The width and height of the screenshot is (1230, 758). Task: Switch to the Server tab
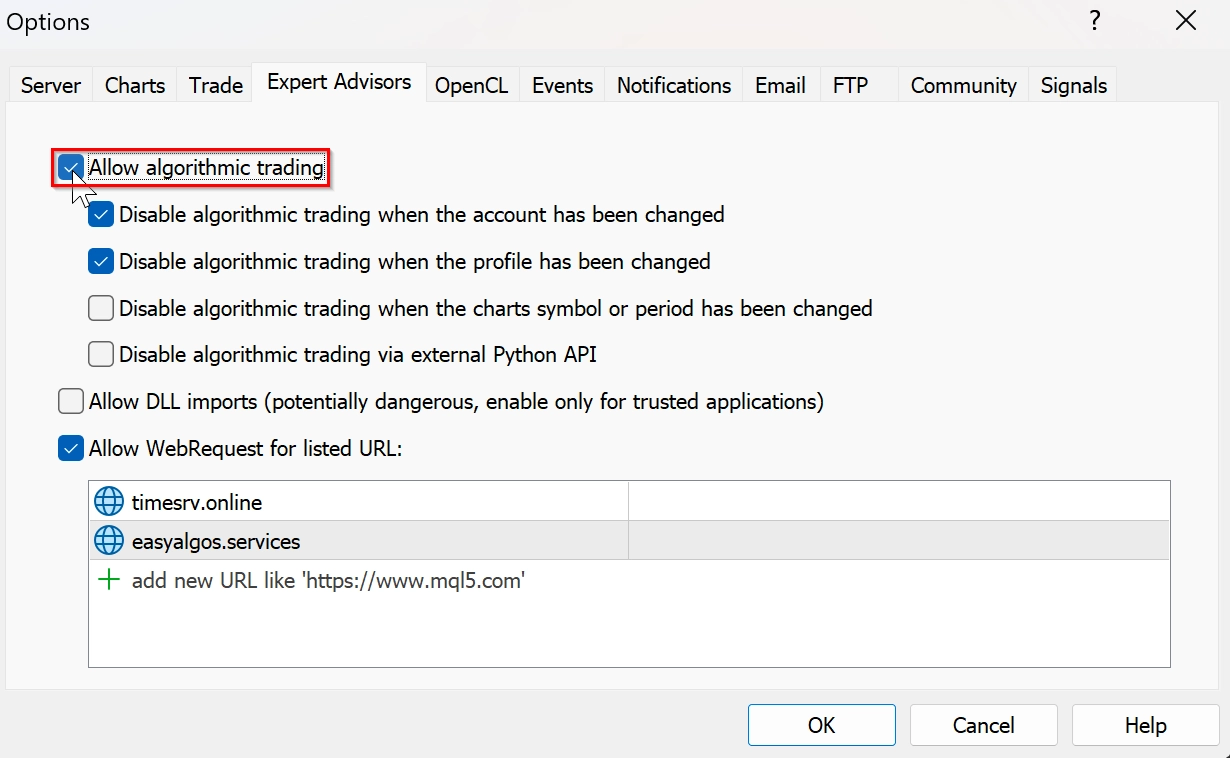pyautogui.click(x=51, y=86)
